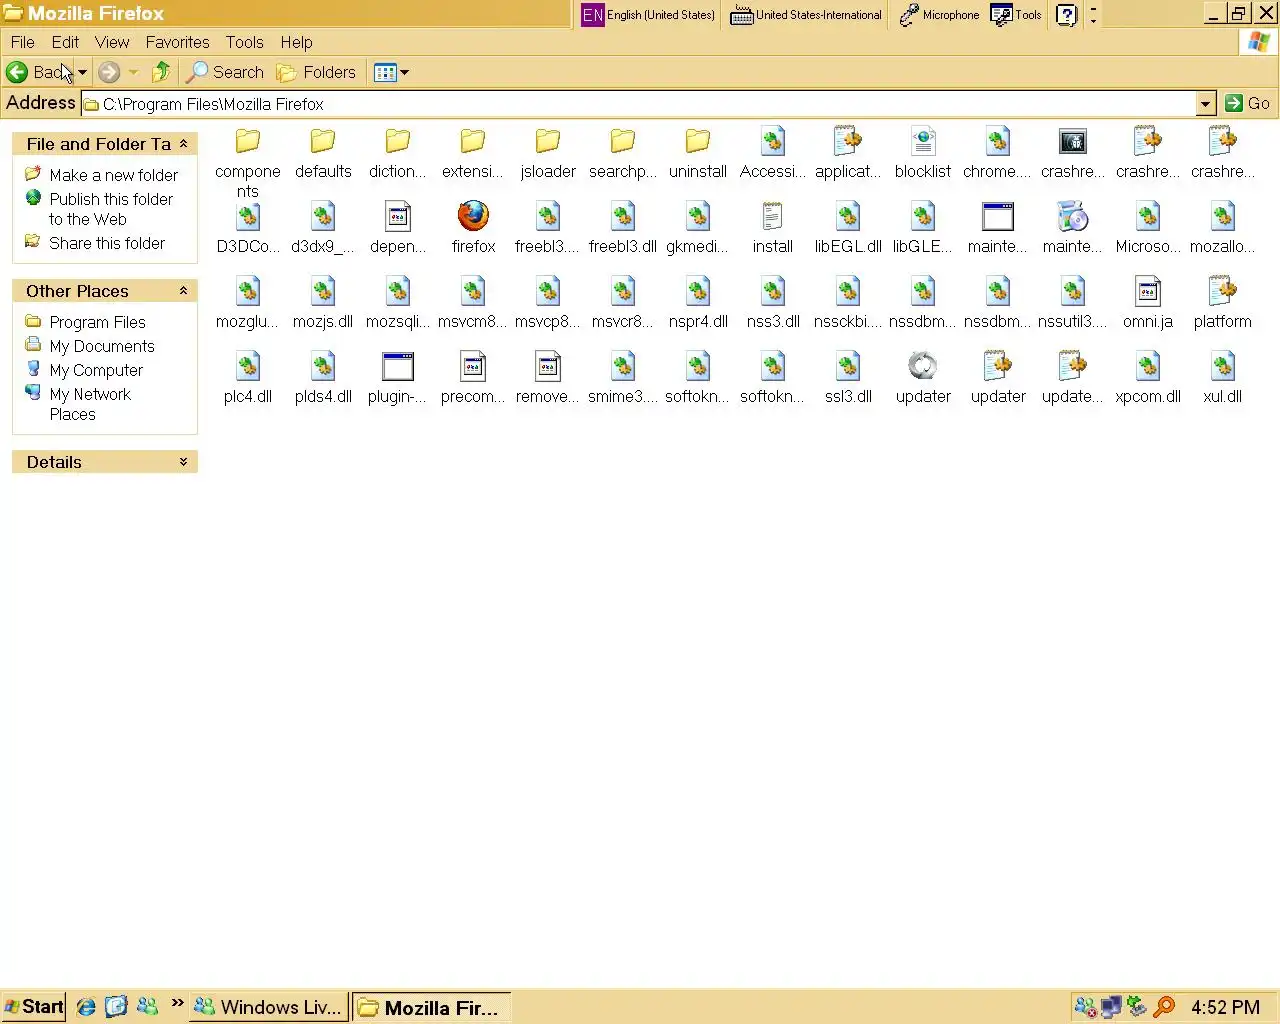Click the Start button
The image size is (1280, 1024).
[x=33, y=1007]
